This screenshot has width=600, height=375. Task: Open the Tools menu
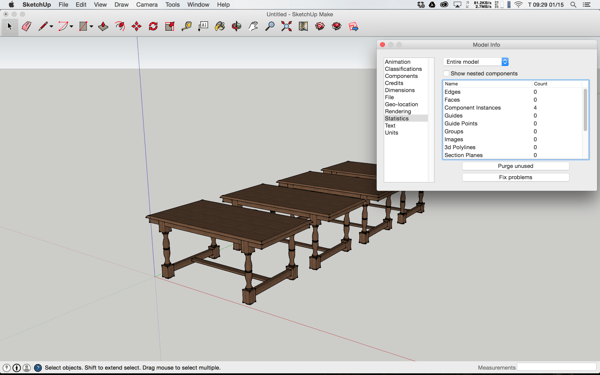point(172,5)
